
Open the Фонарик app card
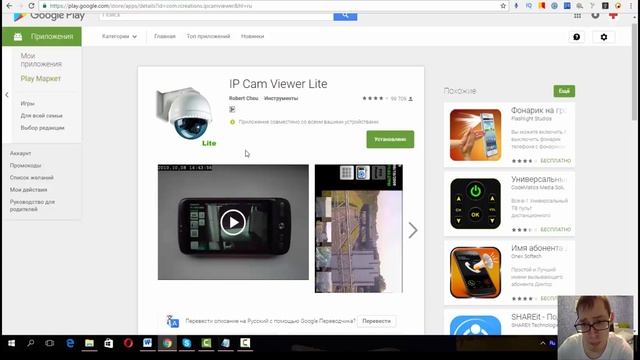[x=509, y=135]
